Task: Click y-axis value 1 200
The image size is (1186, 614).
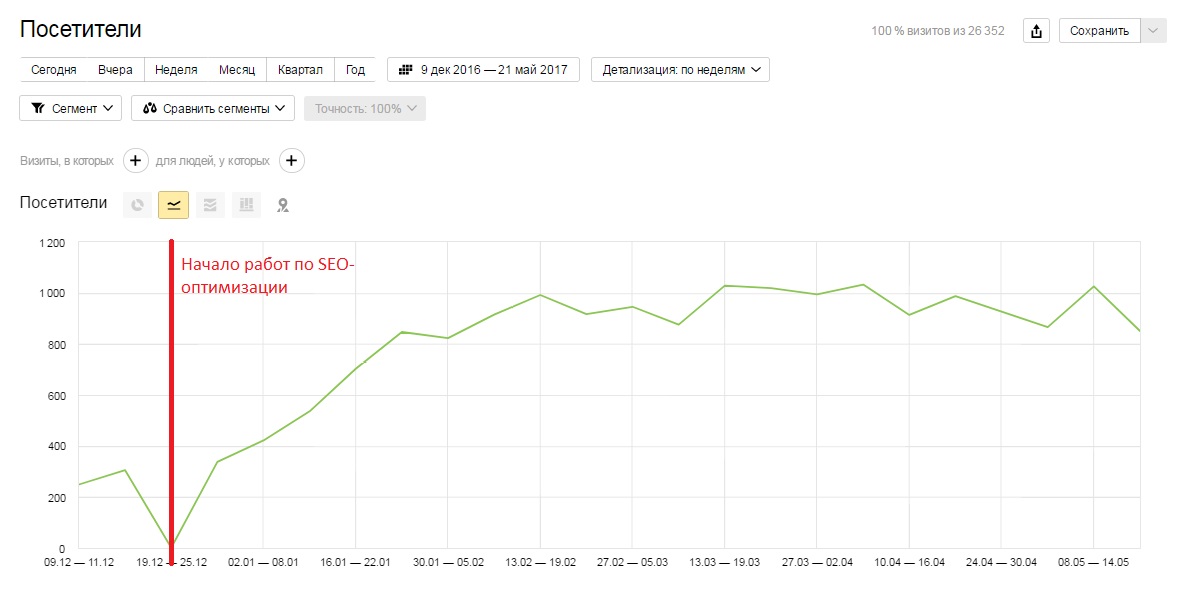Action: pyautogui.click(x=52, y=243)
